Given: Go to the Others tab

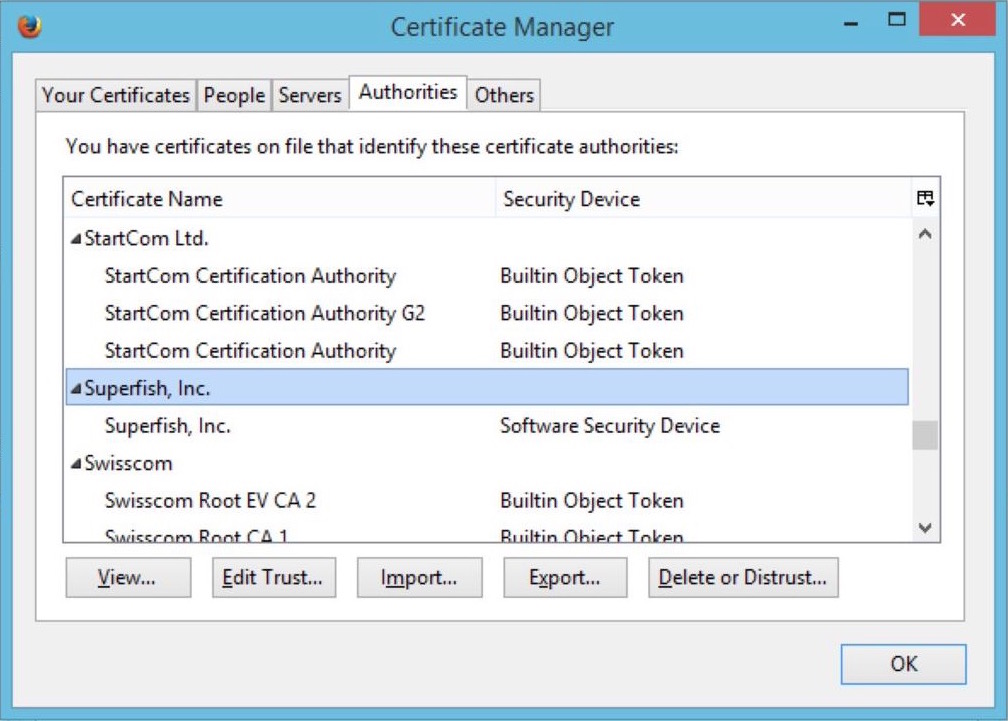Looking at the screenshot, I should [504, 95].
